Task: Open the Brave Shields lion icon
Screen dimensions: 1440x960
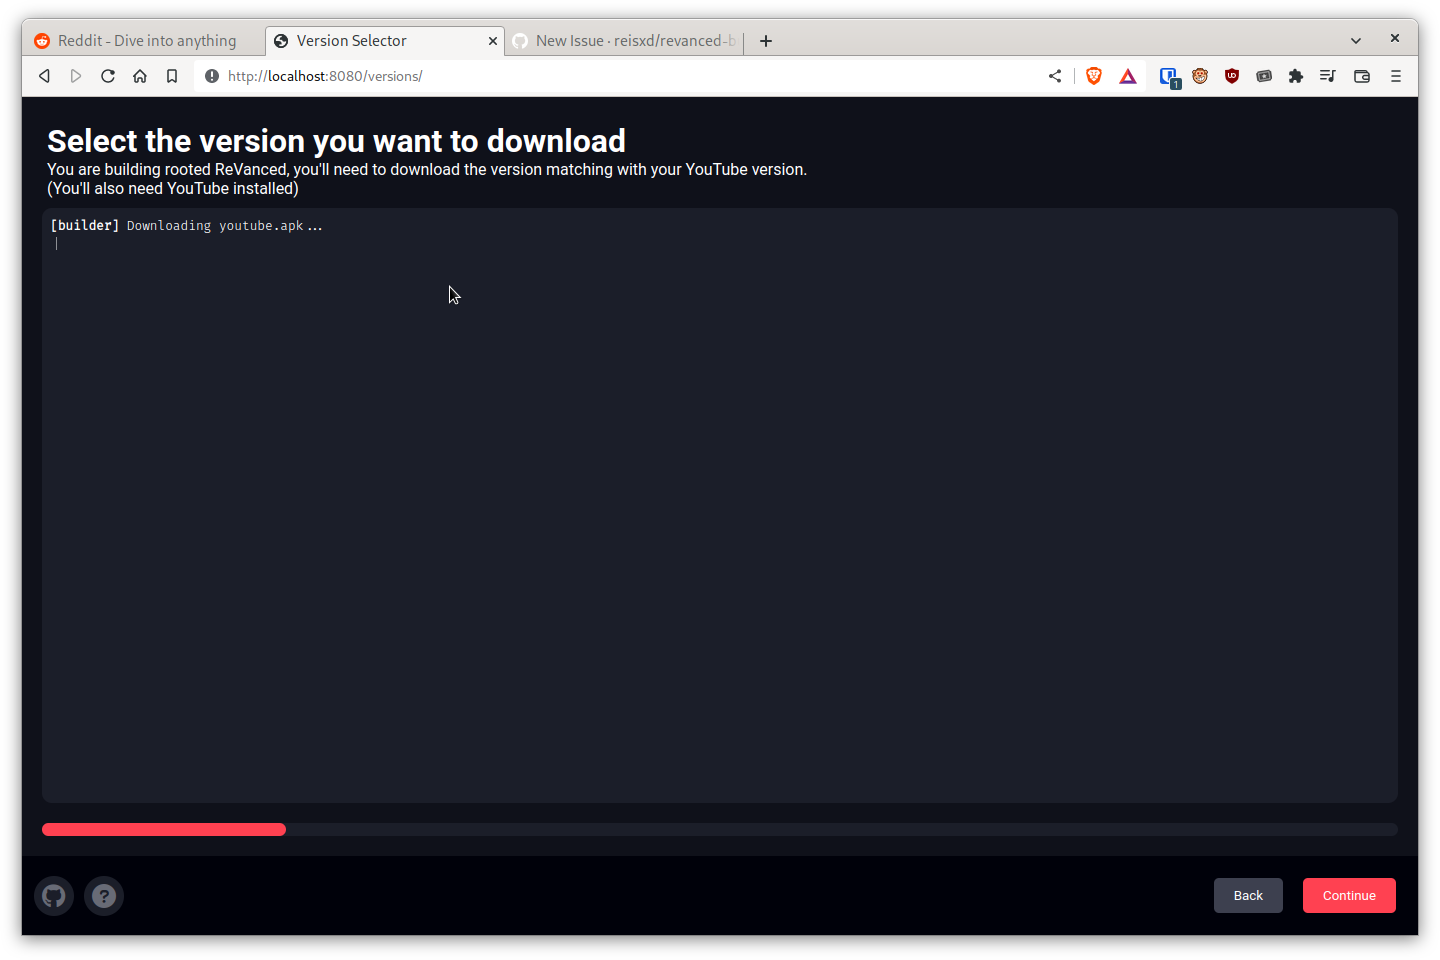Action: pos(1094,76)
